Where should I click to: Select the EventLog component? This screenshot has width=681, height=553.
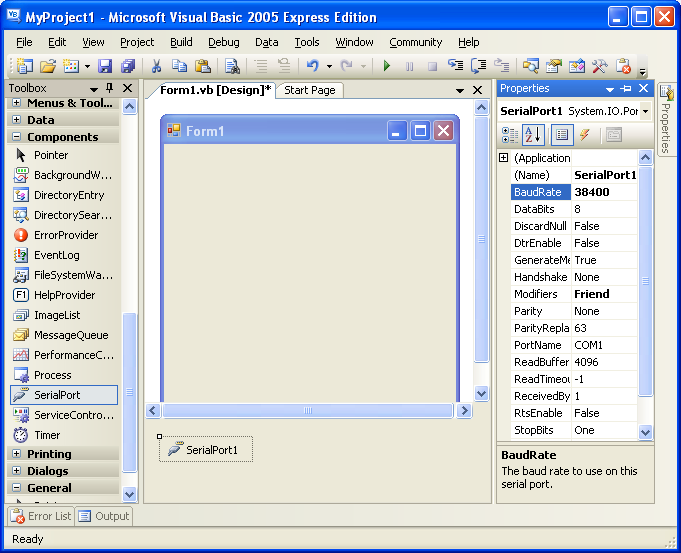(63, 255)
